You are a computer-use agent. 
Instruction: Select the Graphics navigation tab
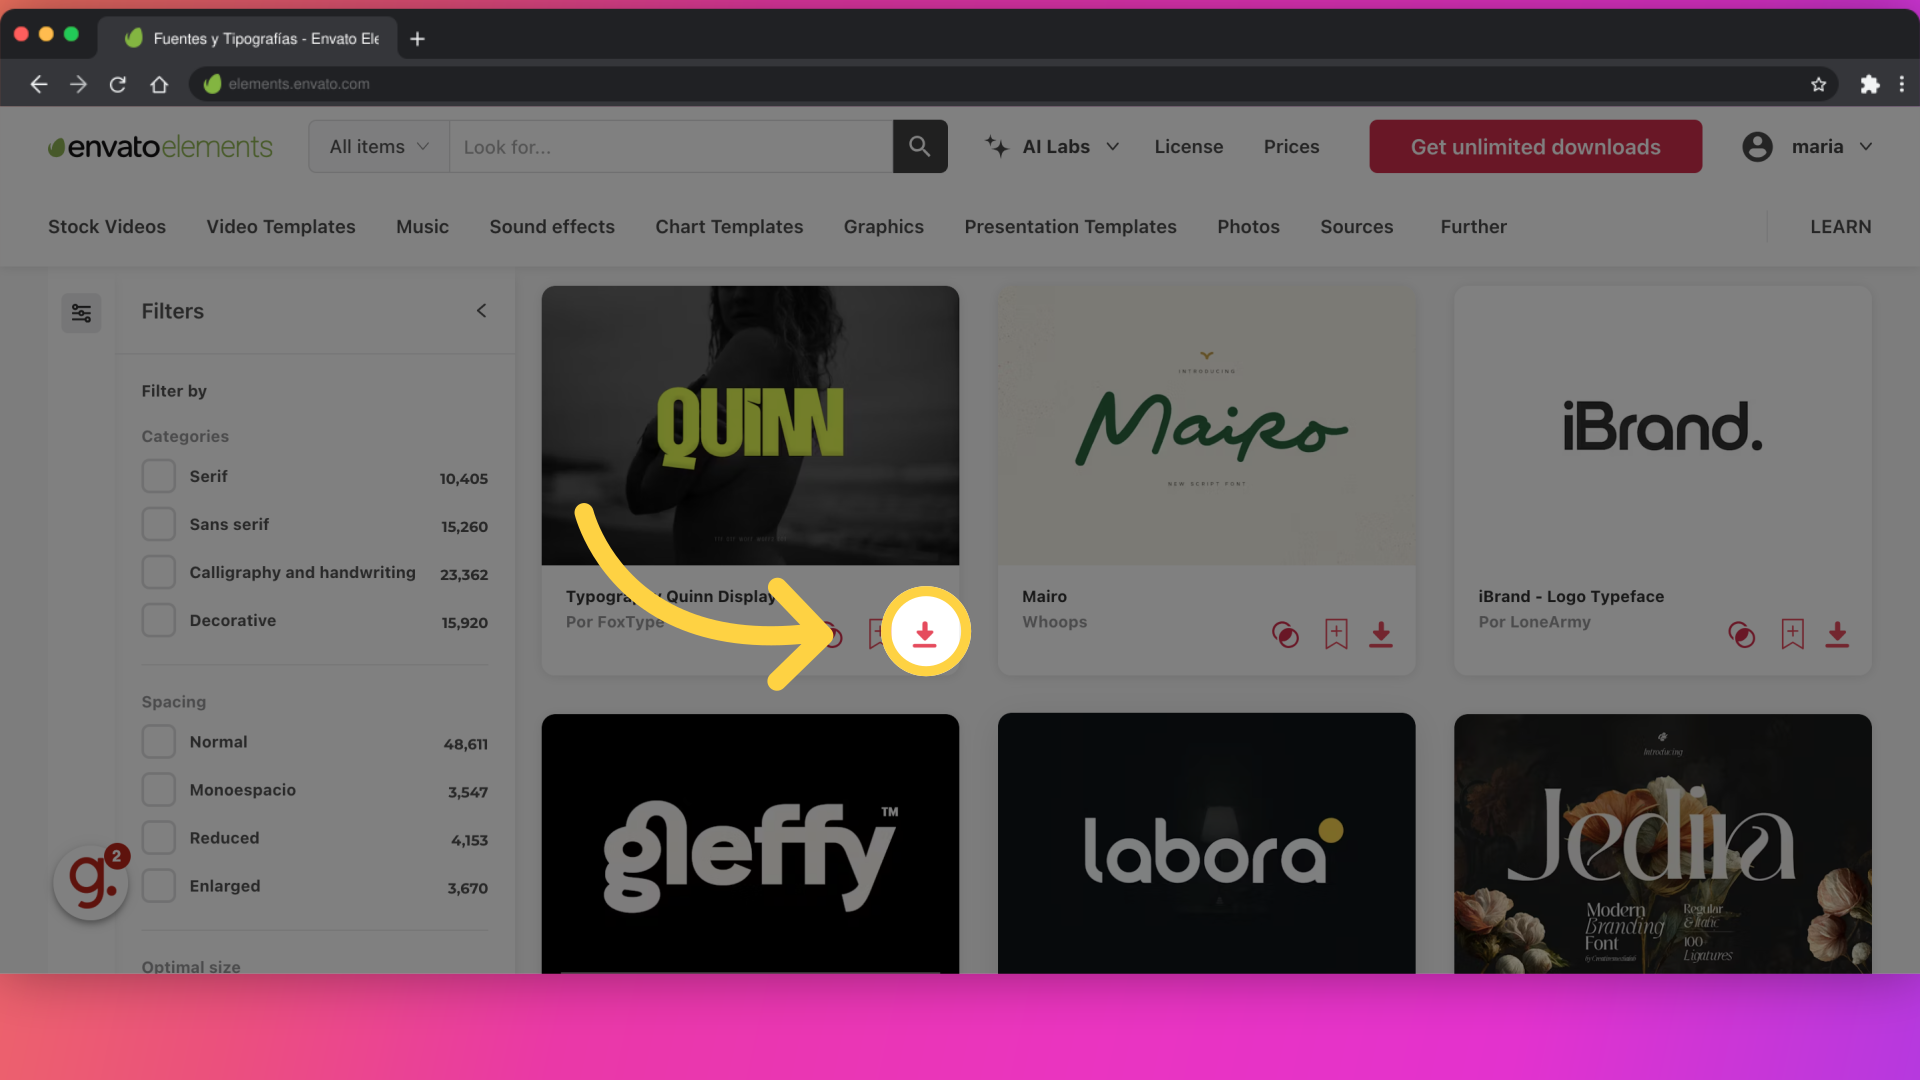[884, 225]
